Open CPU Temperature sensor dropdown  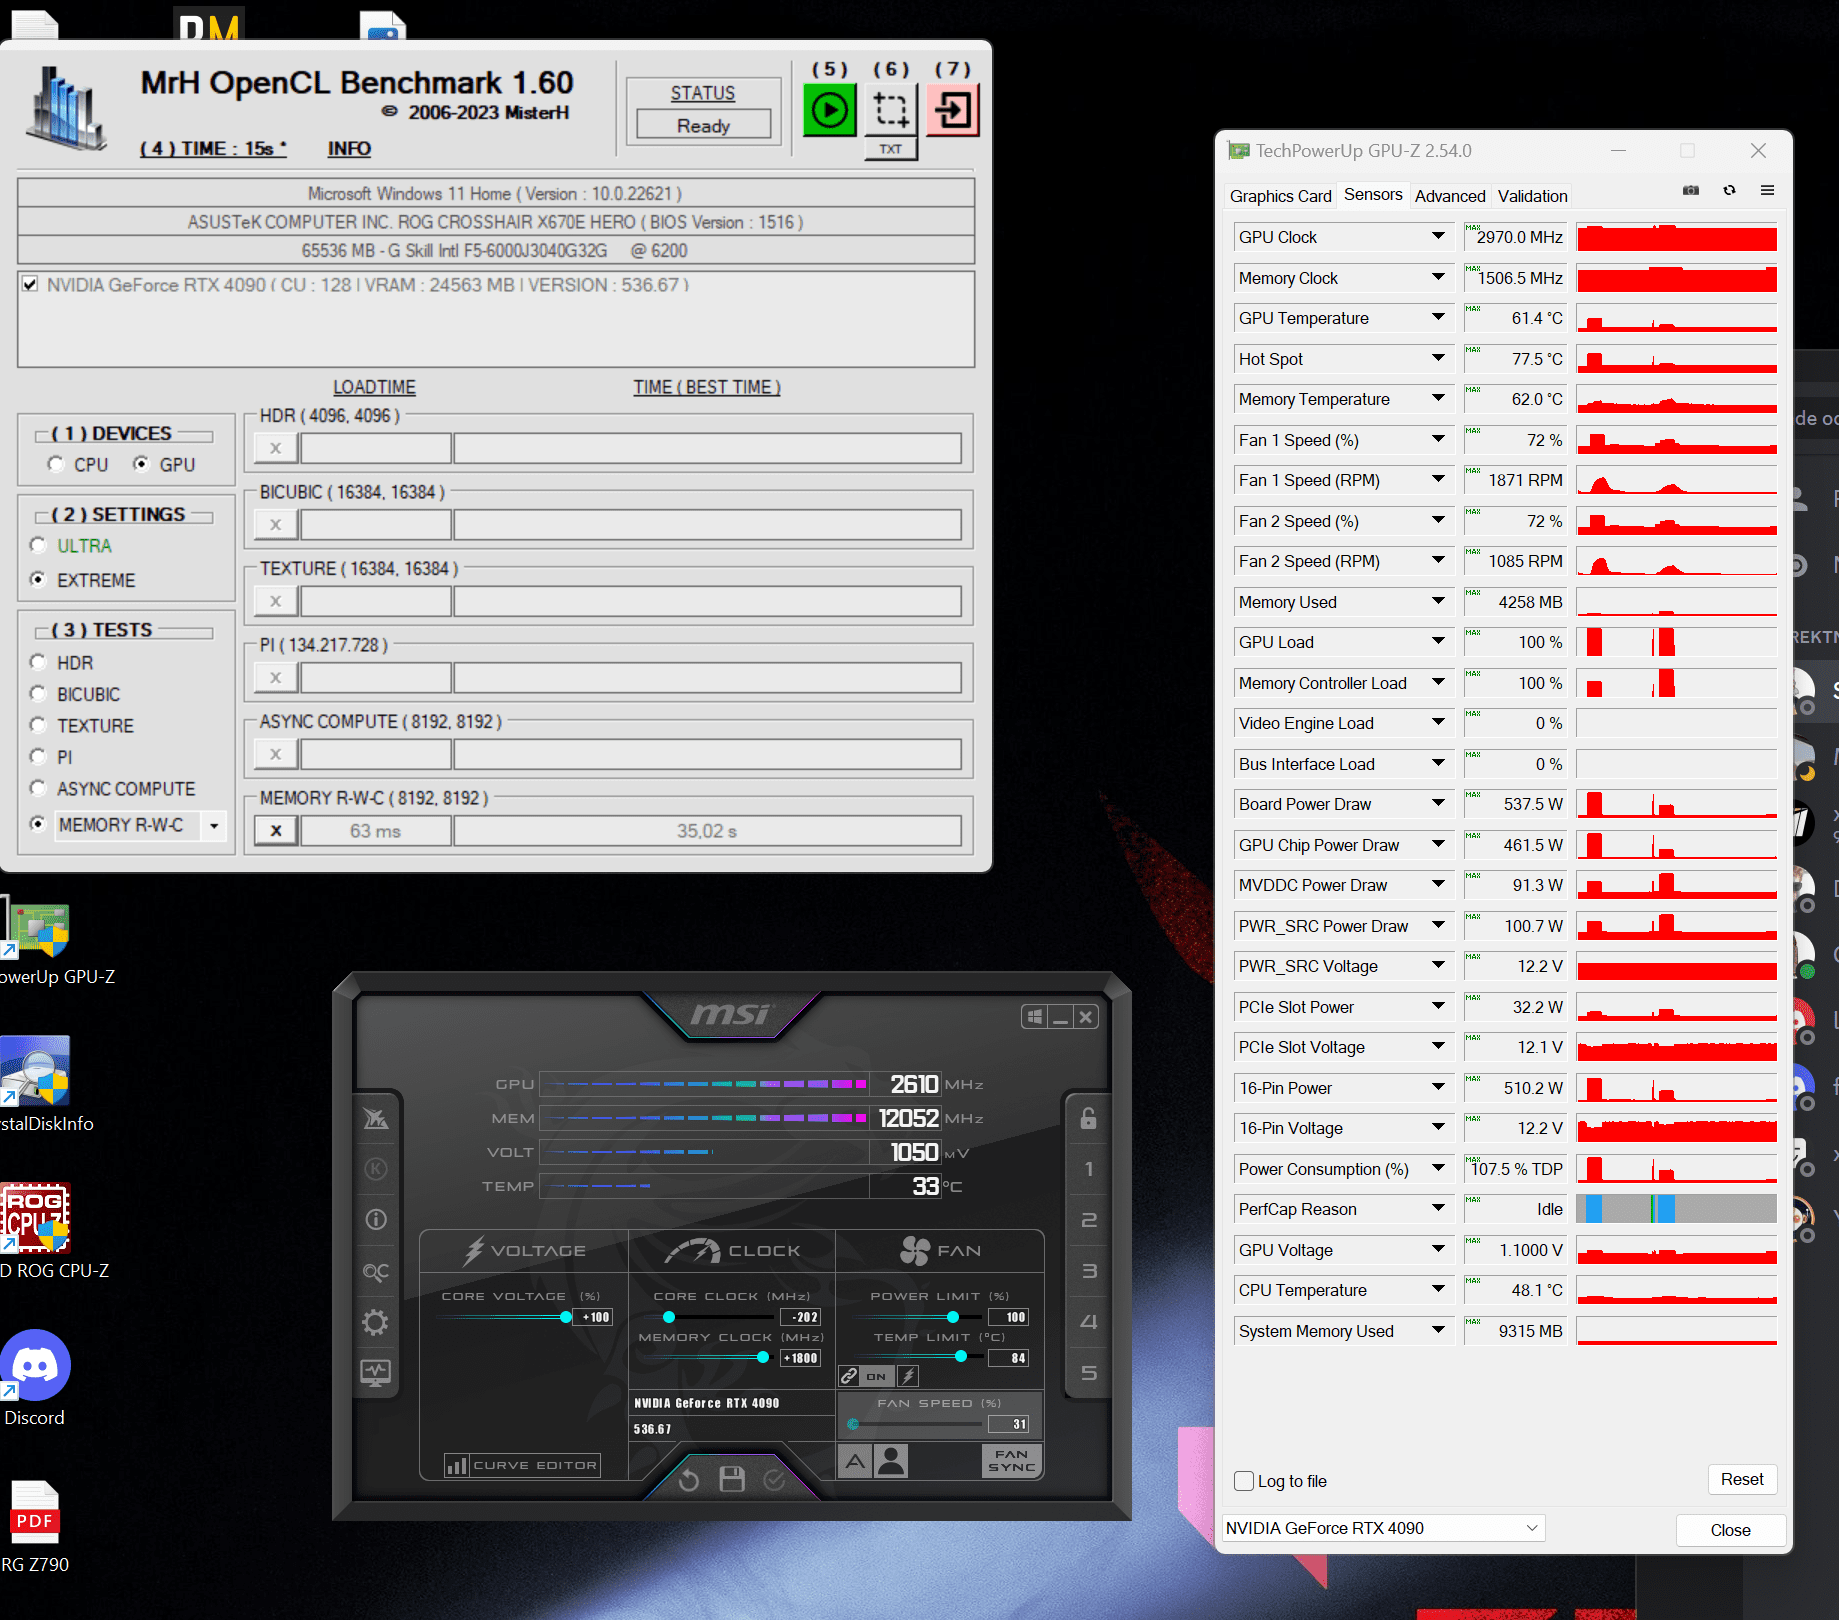pos(1438,1290)
